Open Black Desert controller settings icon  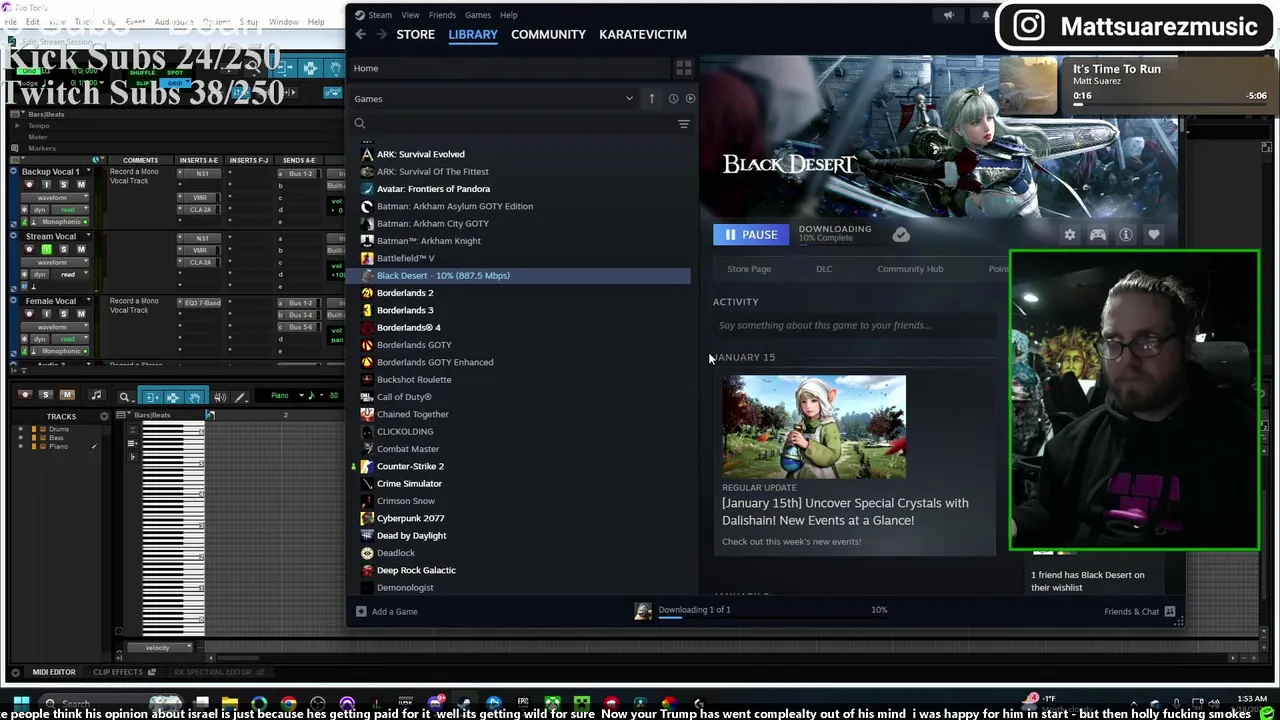click(x=1098, y=235)
